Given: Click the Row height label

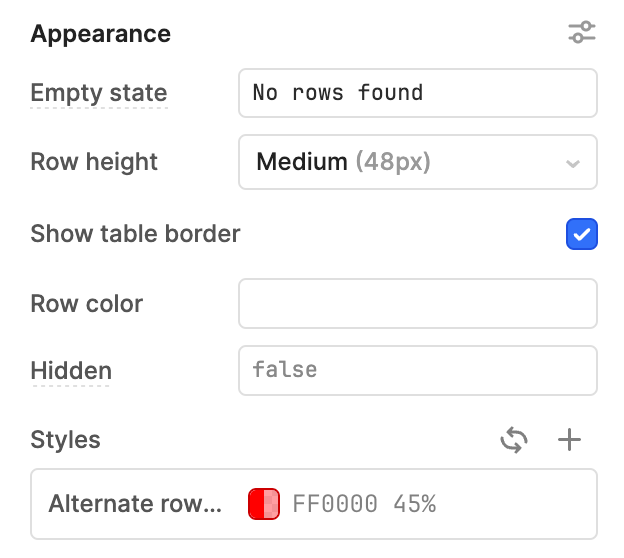Looking at the screenshot, I should (x=94, y=162).
